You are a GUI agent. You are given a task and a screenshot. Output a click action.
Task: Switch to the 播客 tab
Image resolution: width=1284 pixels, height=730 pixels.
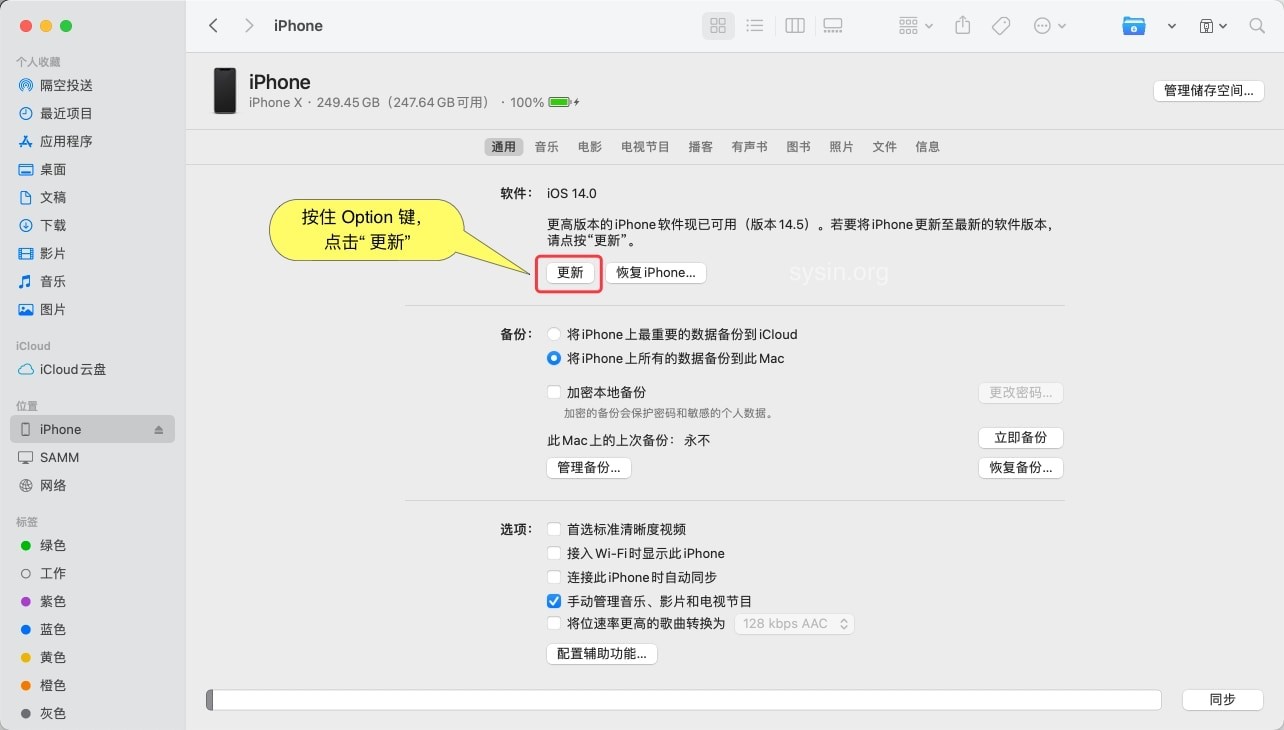(x=701, y=147)
